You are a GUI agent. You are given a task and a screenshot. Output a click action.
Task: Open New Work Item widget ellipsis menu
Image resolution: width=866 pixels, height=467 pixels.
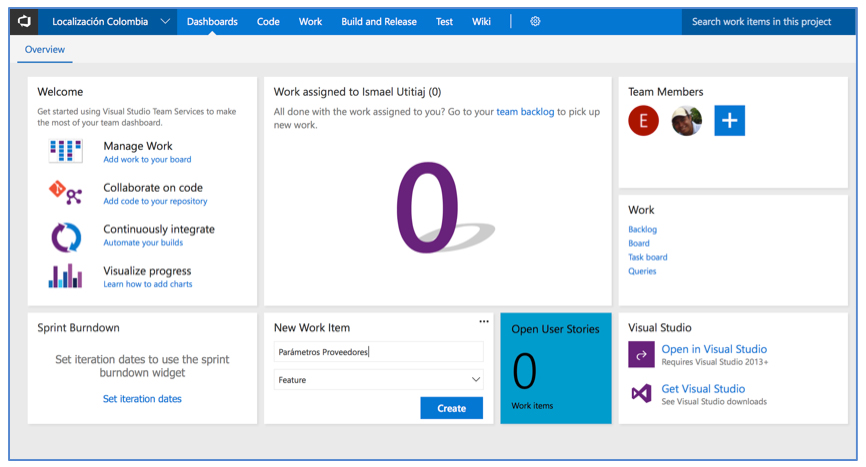[x=484, y=321]
